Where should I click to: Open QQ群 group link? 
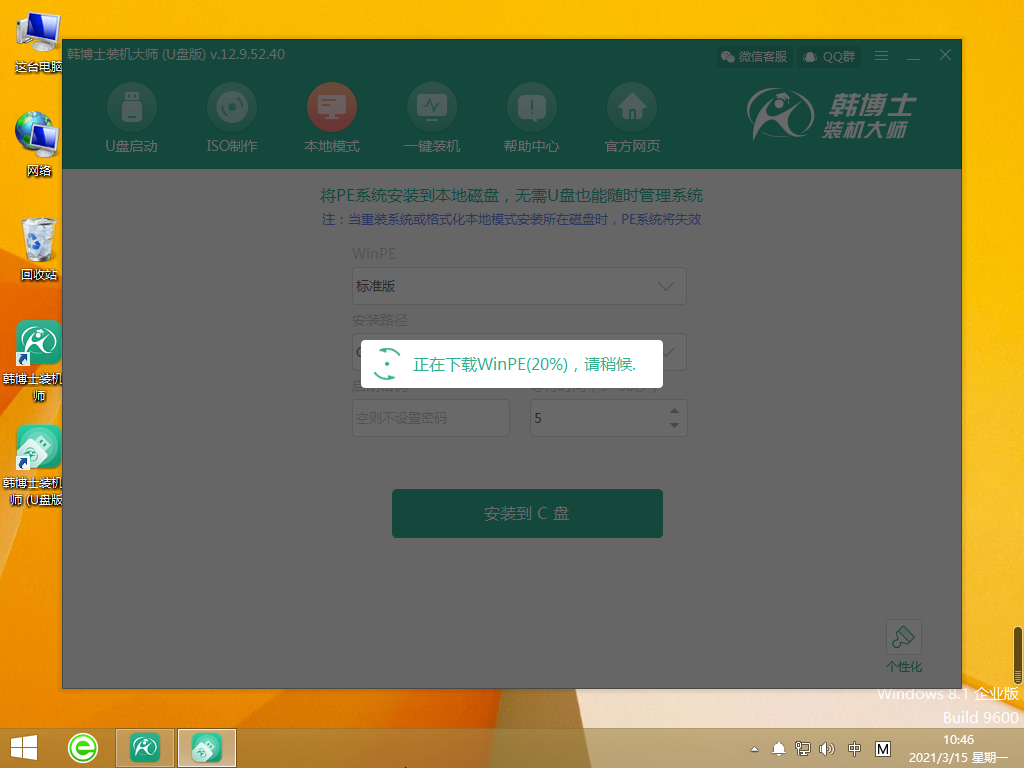tap(829, 57)
